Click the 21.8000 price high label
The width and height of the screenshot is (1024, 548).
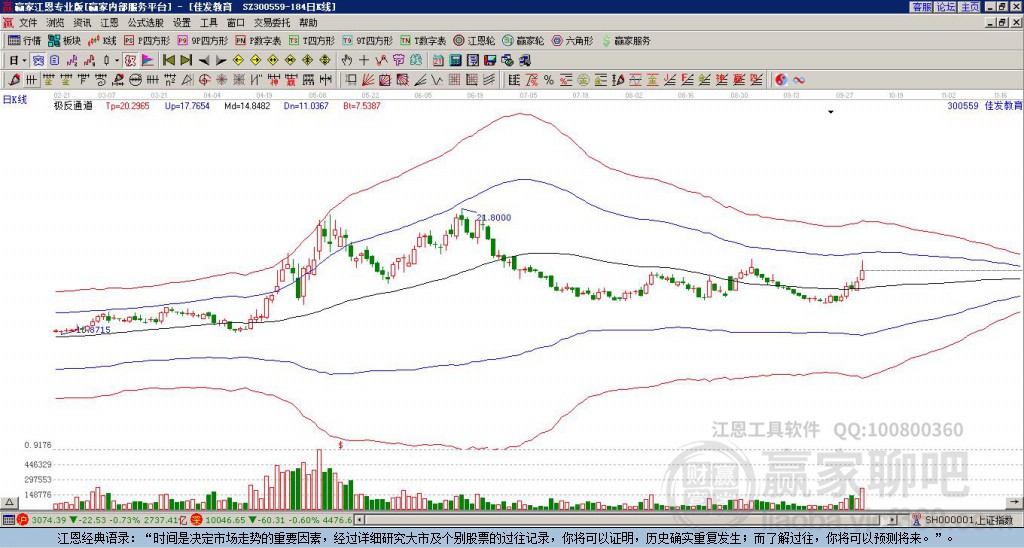494,218
